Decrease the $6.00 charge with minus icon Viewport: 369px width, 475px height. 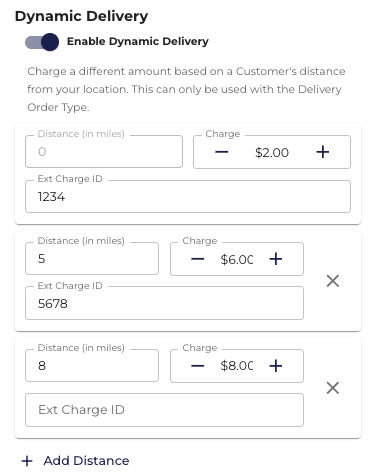(x=198, y=259)
